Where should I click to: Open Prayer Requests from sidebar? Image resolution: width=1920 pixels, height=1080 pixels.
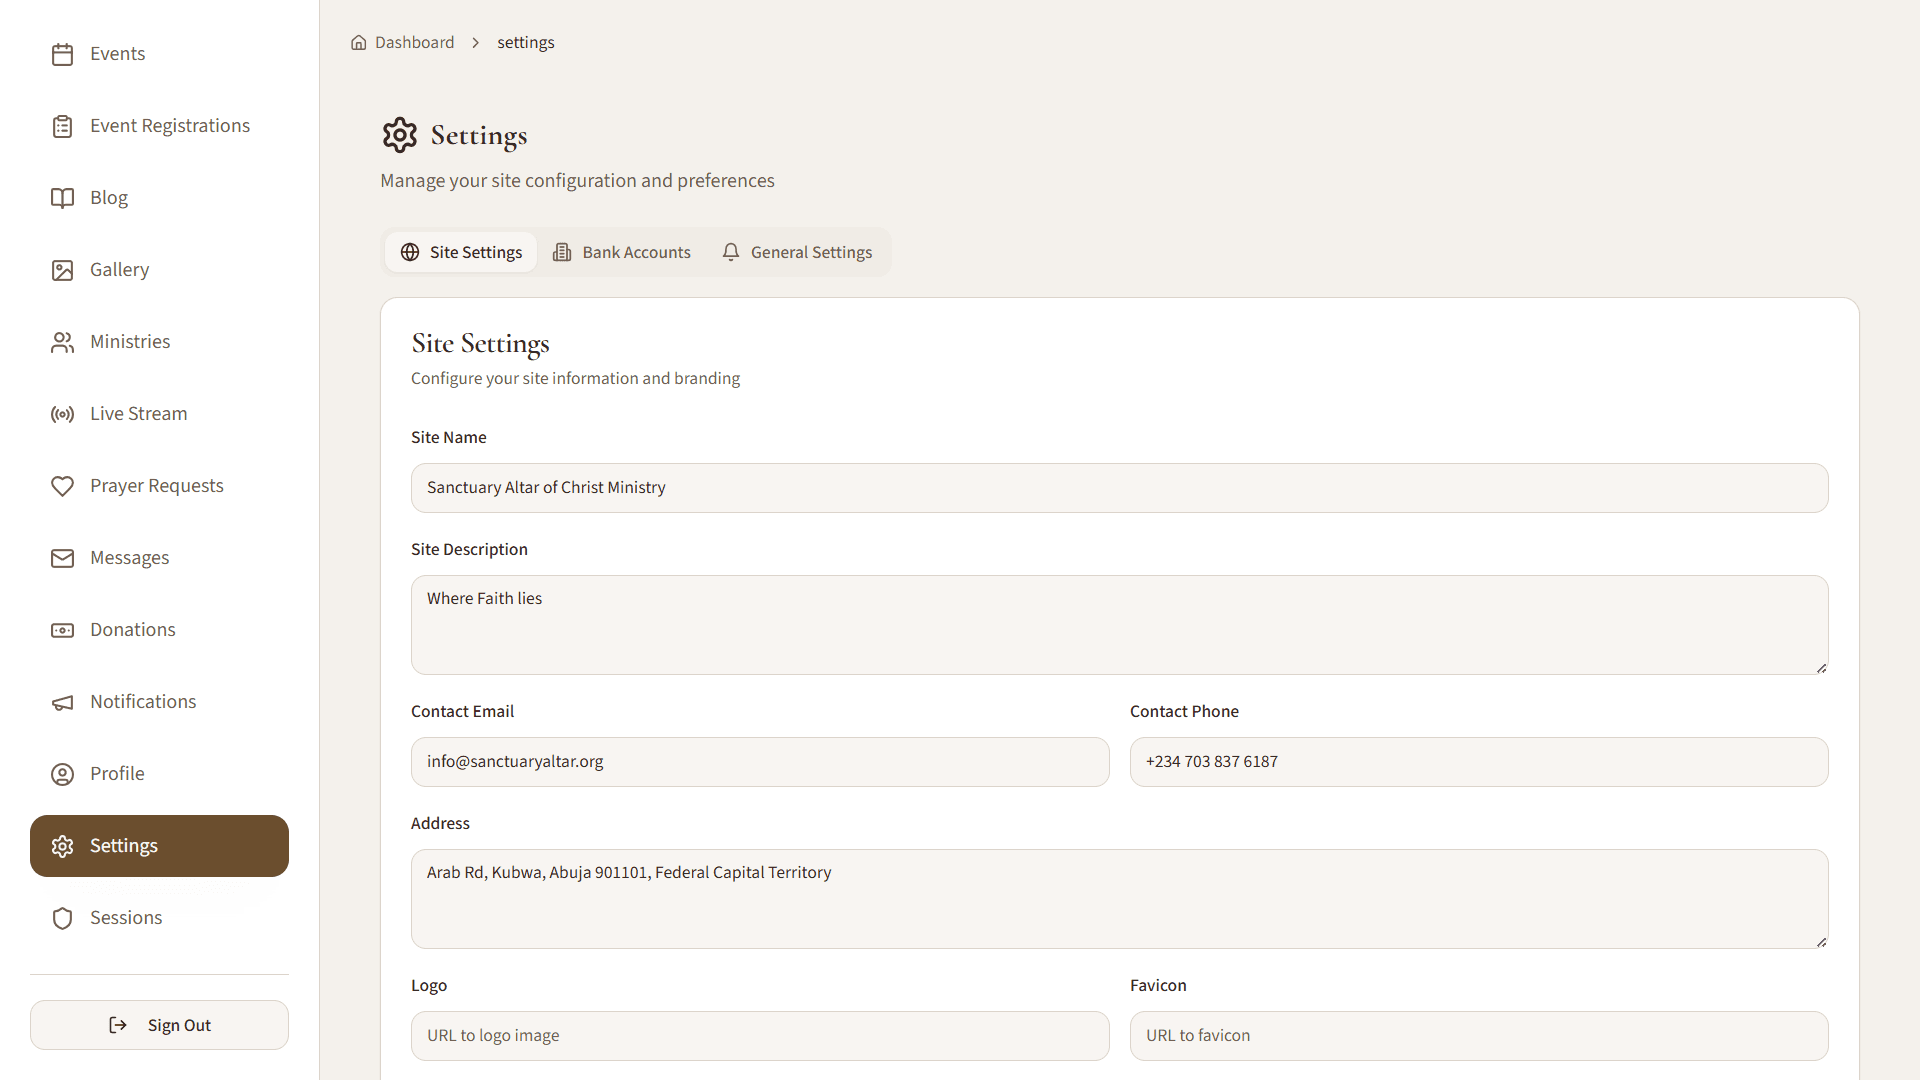pos(159,486)
